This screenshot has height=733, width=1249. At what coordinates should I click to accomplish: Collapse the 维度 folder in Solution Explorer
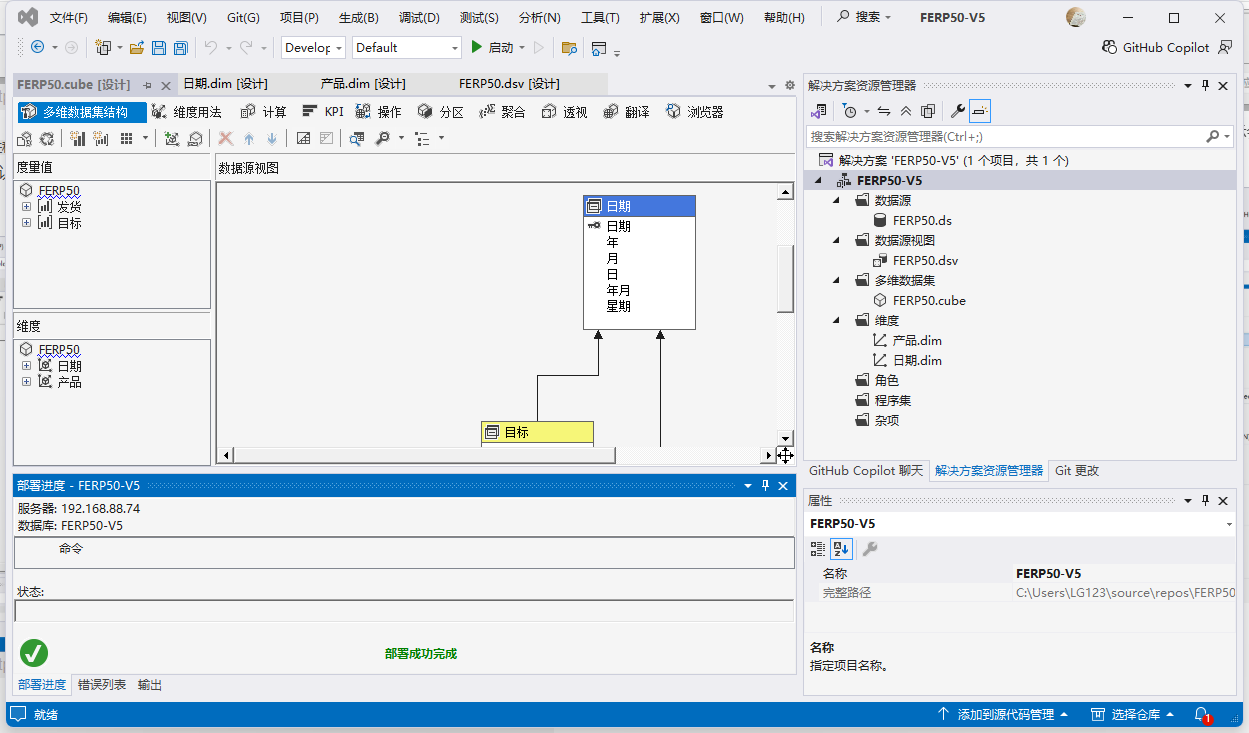838,320
